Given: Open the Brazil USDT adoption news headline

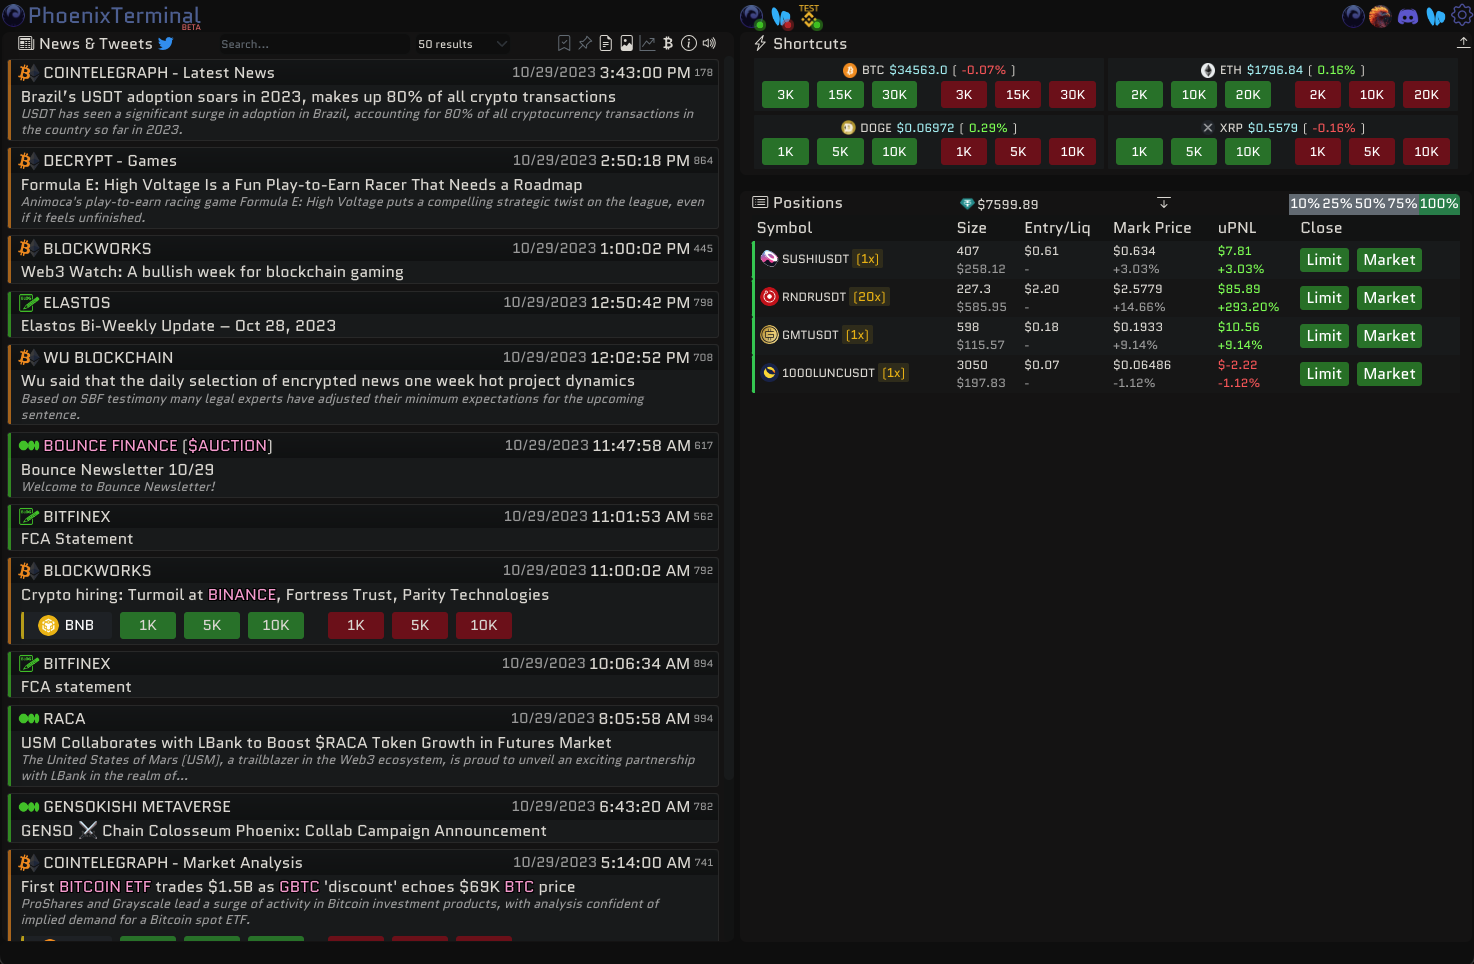Looking at the screenshot, I should pyautogui.click(x=318, y=97).
